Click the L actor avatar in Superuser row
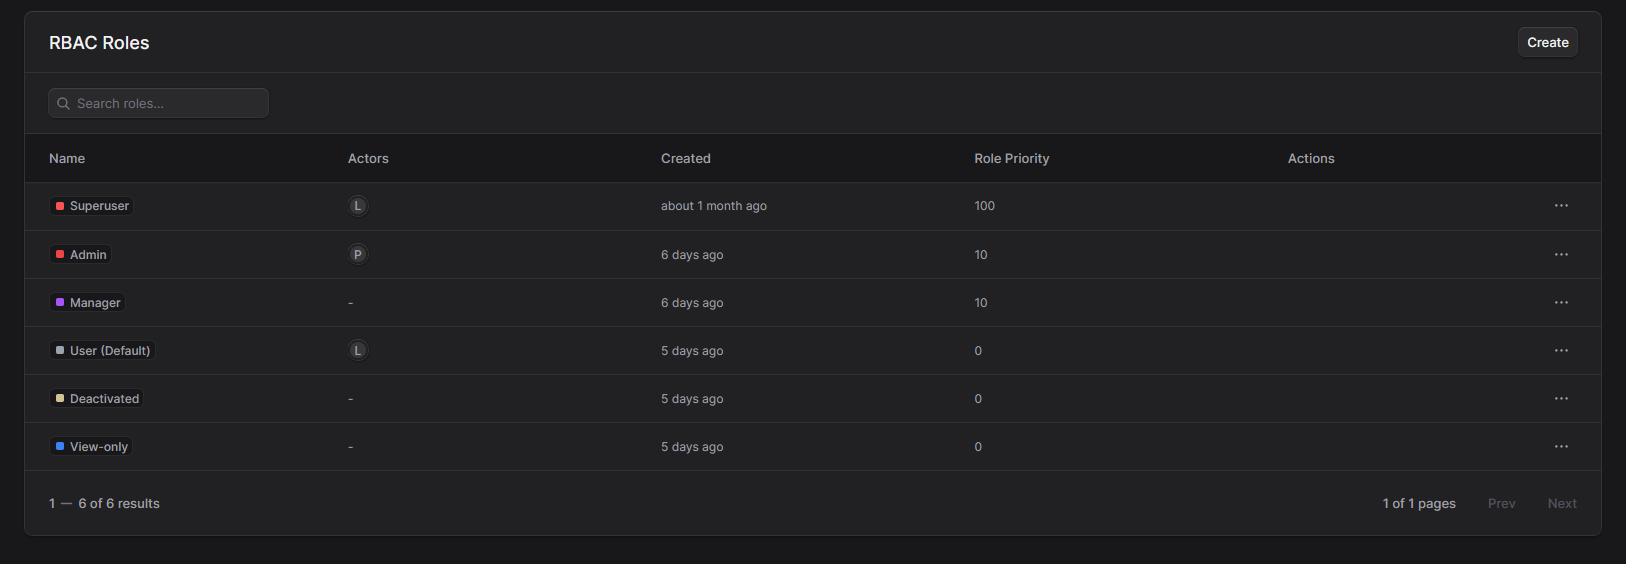 pos(358,206)
